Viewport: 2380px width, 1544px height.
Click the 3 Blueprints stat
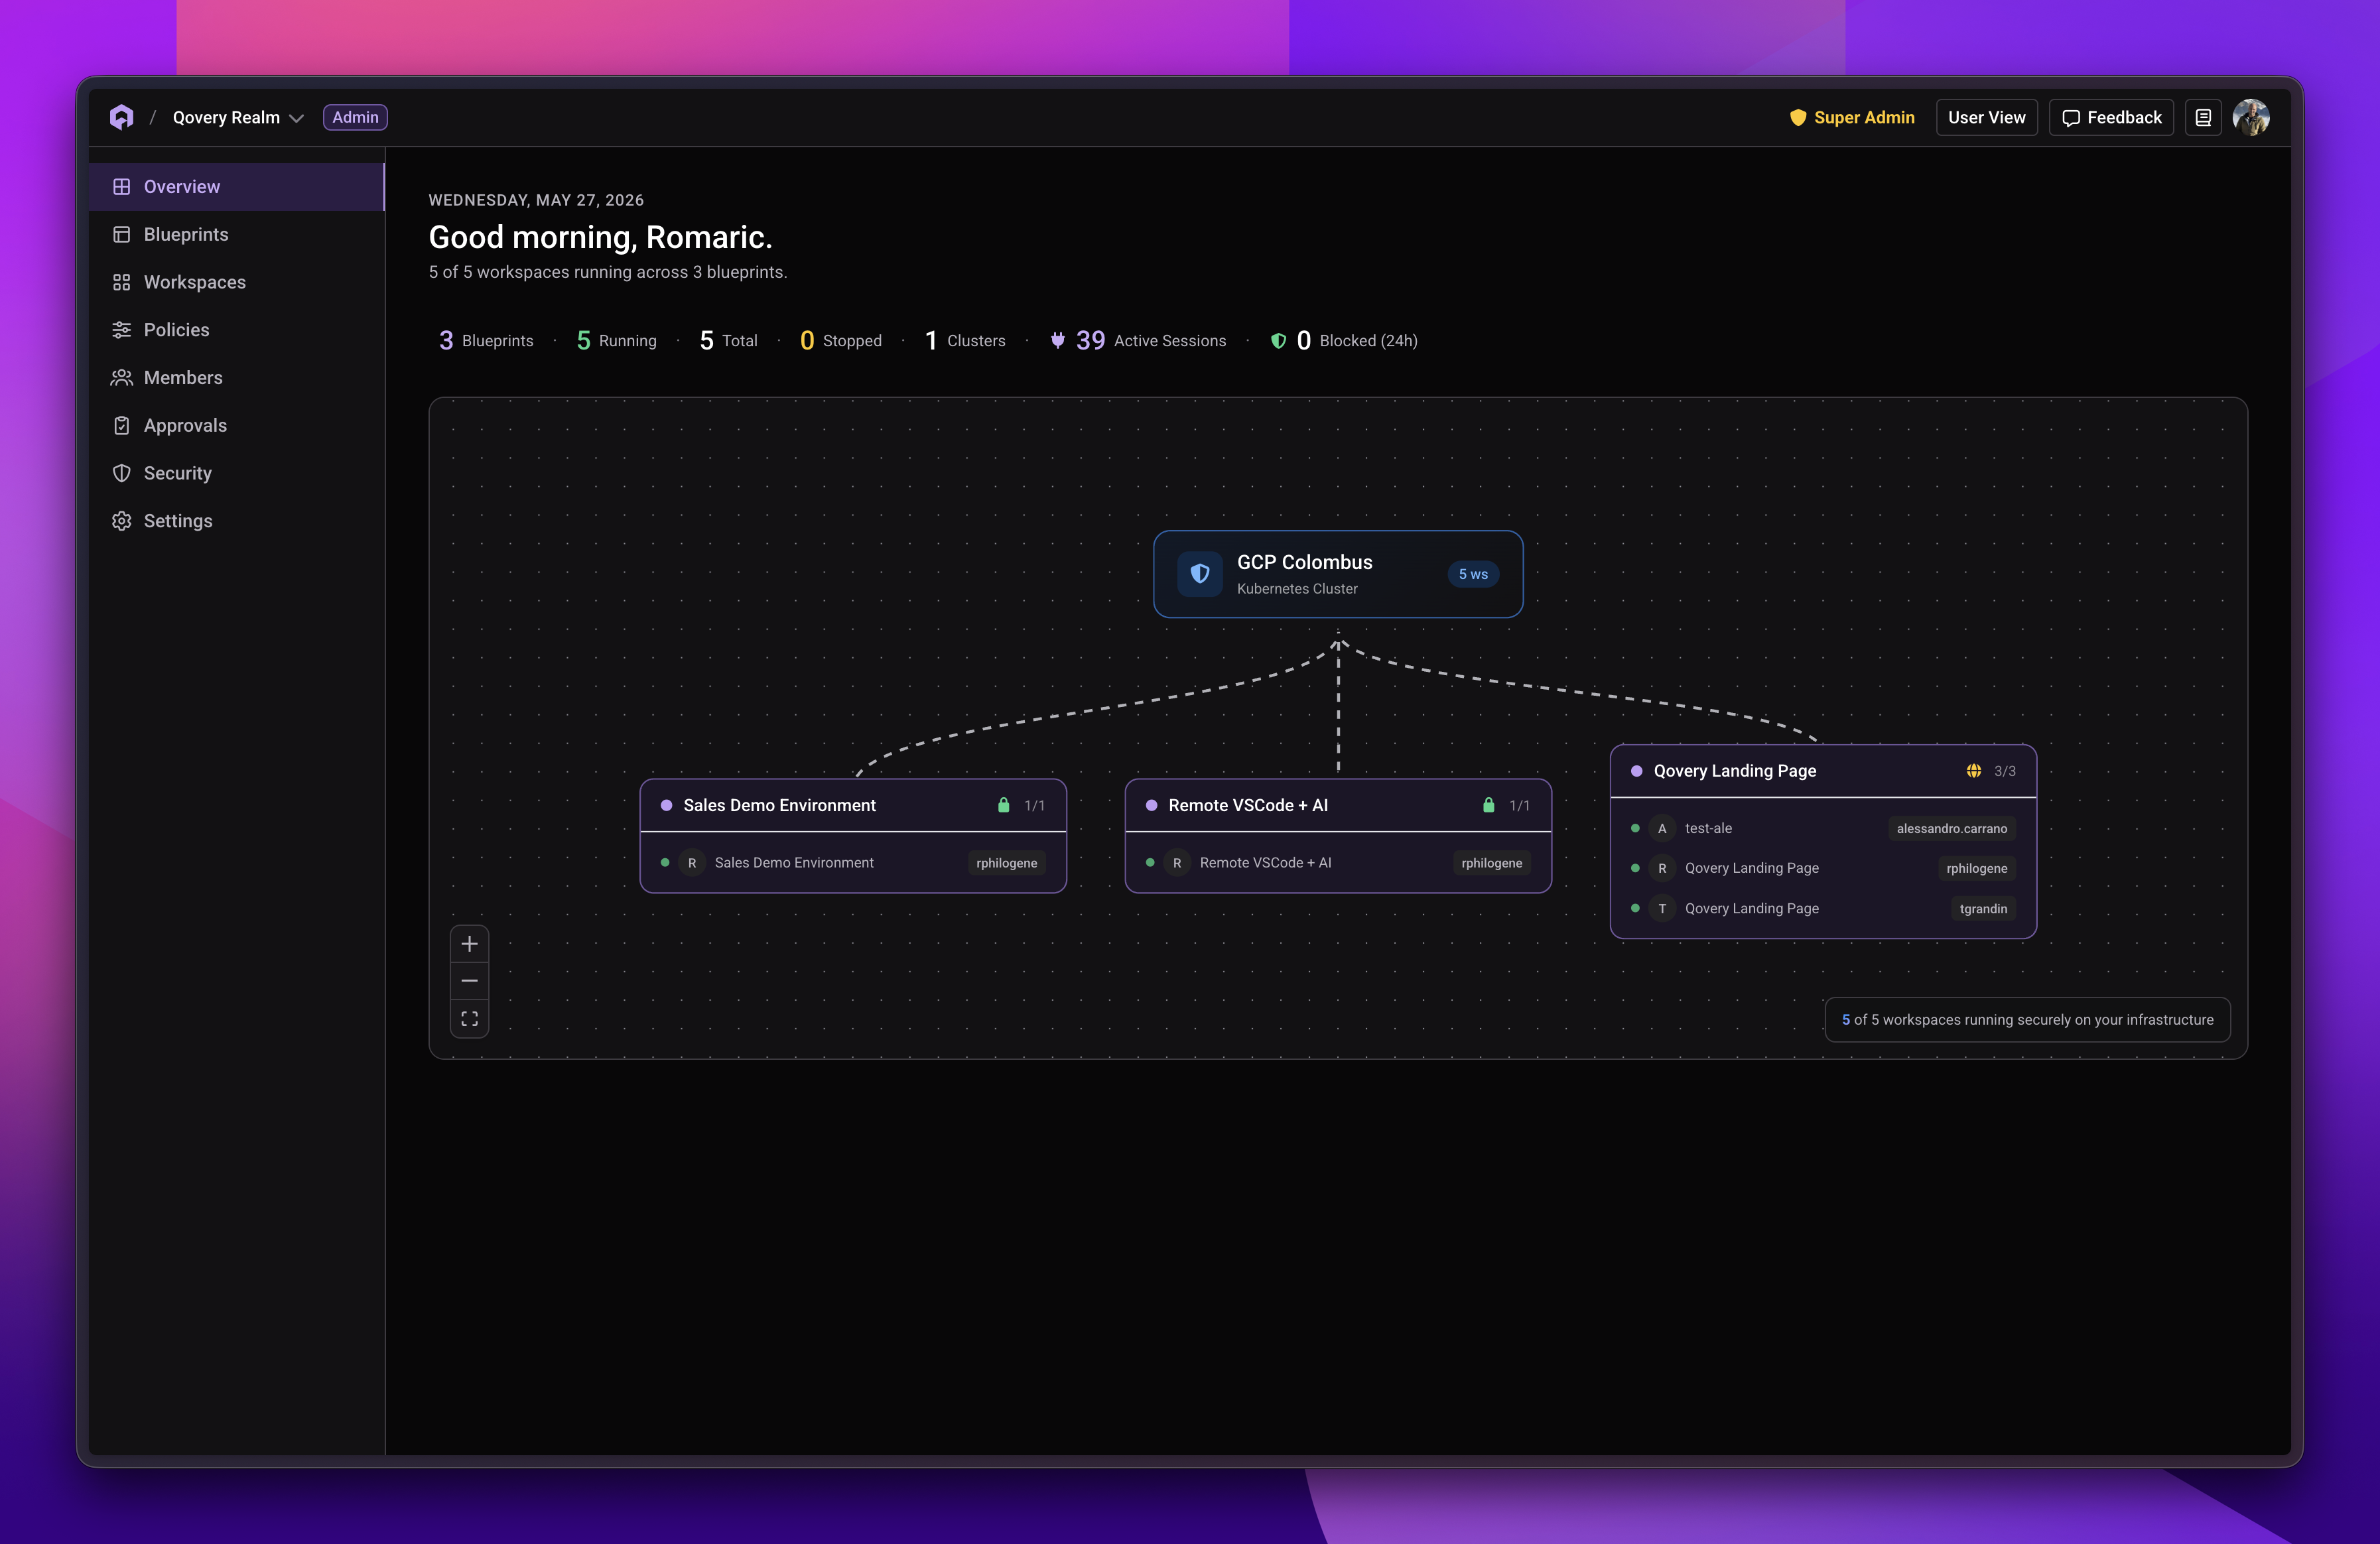click(x=486, y=340)
